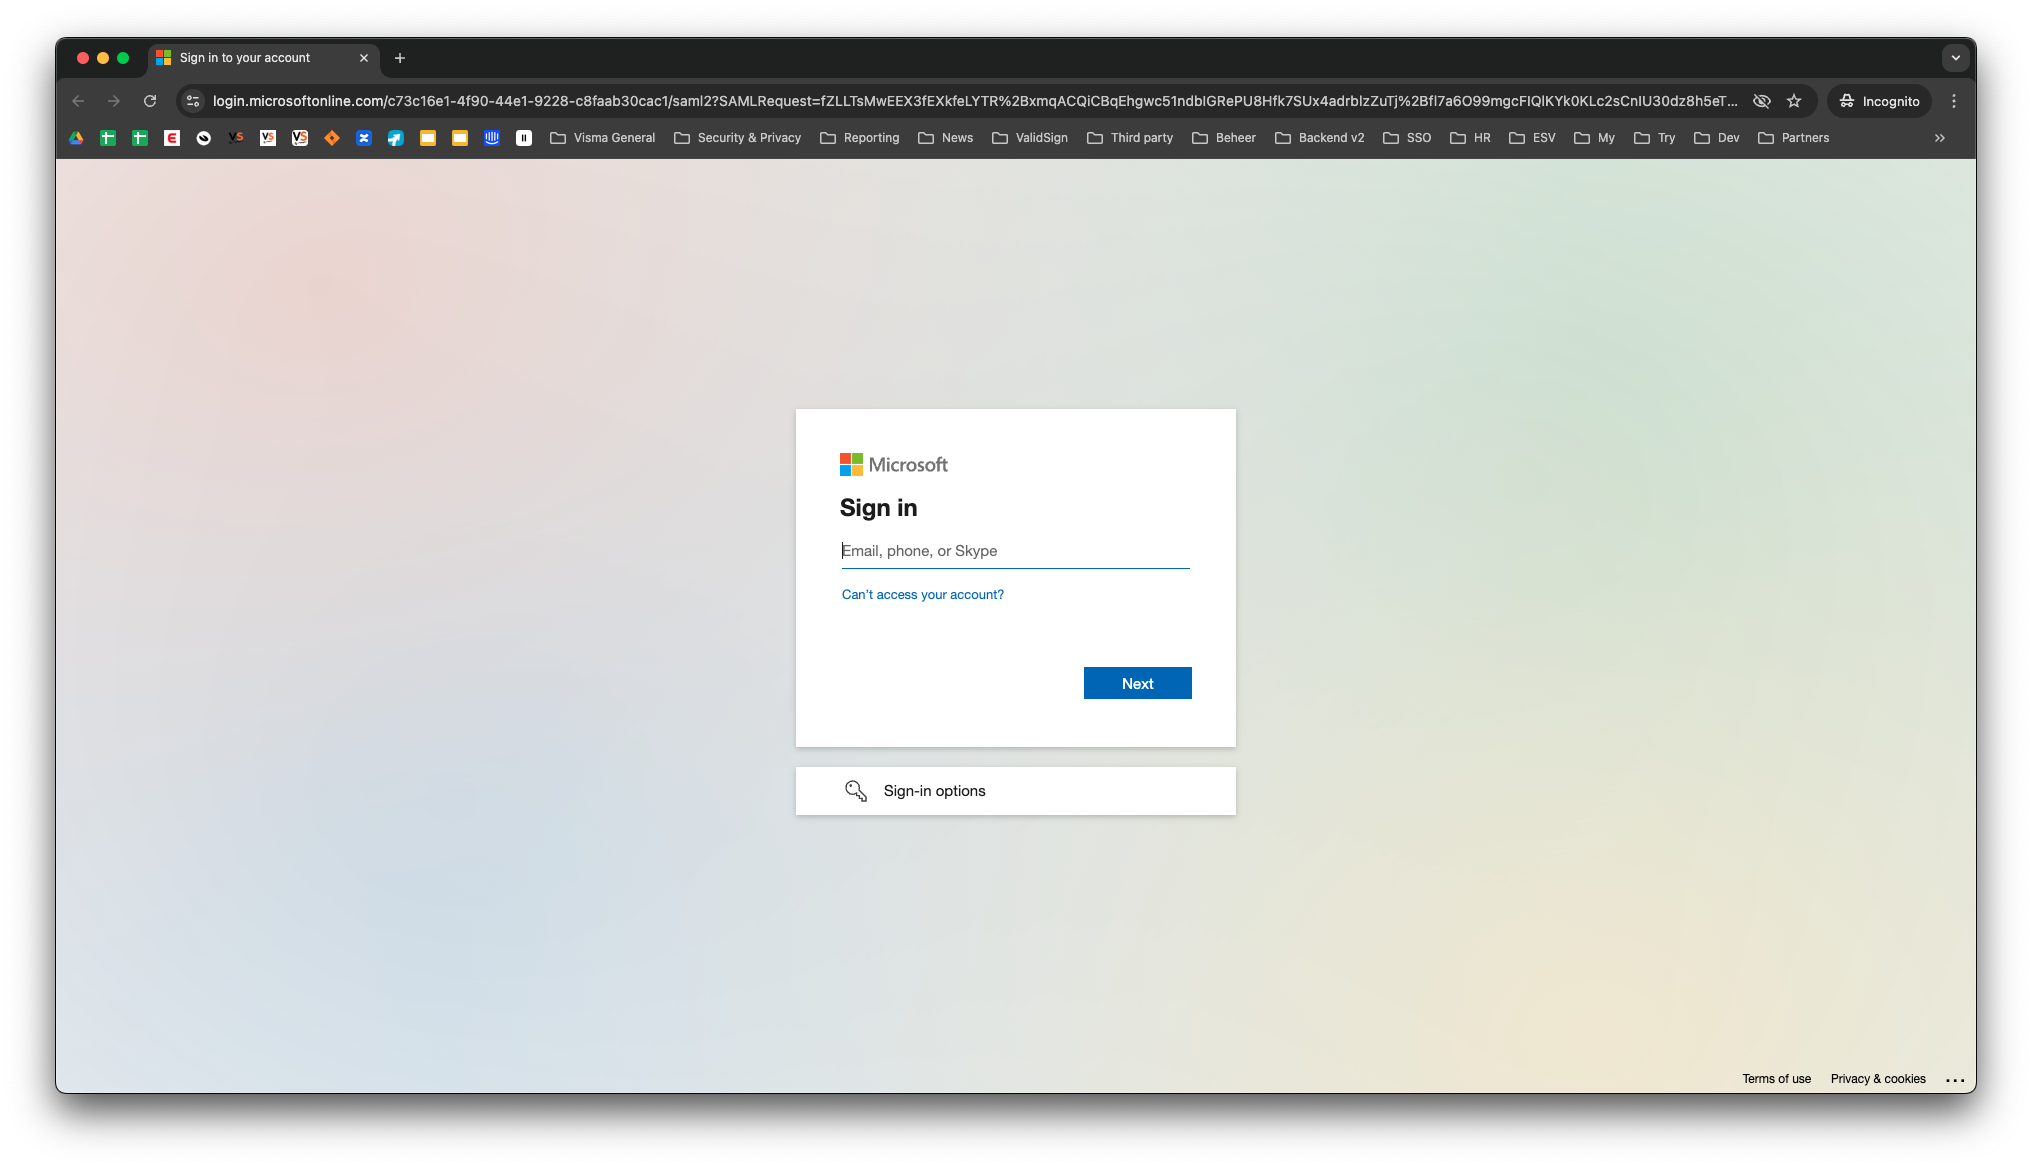Open Sign-in options
The height and width of the screenshot is (1167, 2032).
(1016, 791)
